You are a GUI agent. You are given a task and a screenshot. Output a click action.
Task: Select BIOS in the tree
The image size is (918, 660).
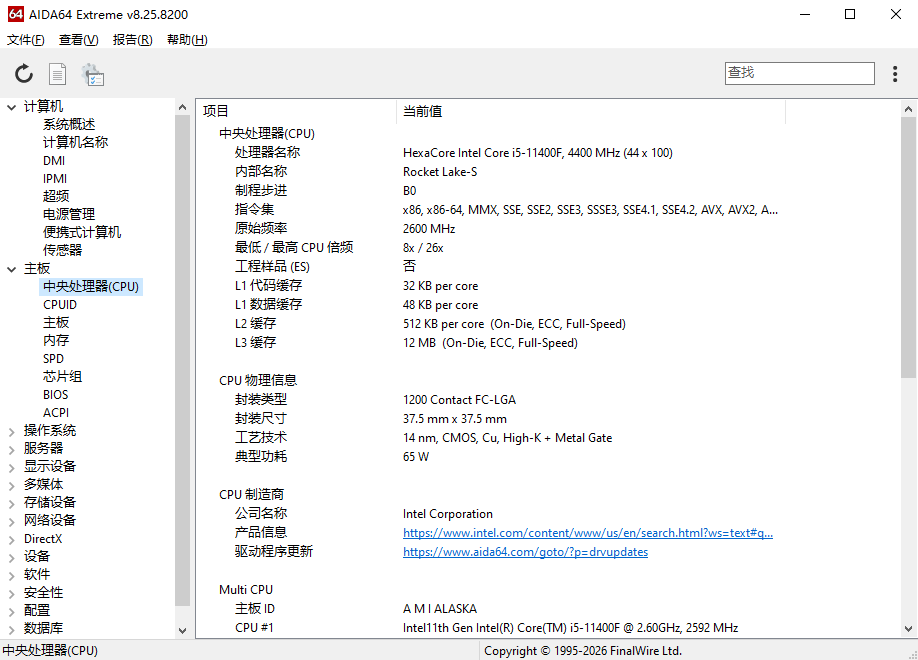(x=56, y=395)
